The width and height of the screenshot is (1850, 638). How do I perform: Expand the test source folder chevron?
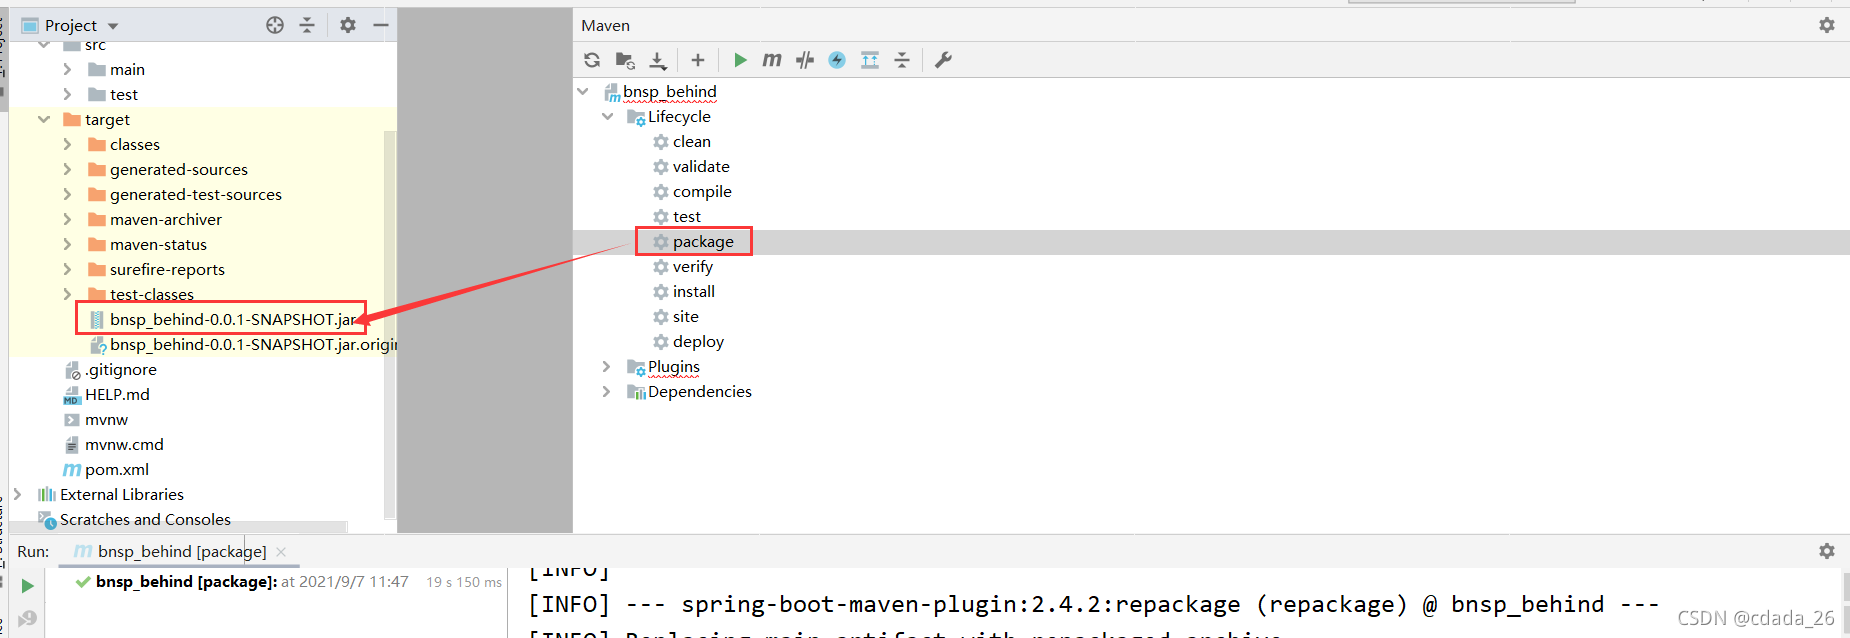67,94
